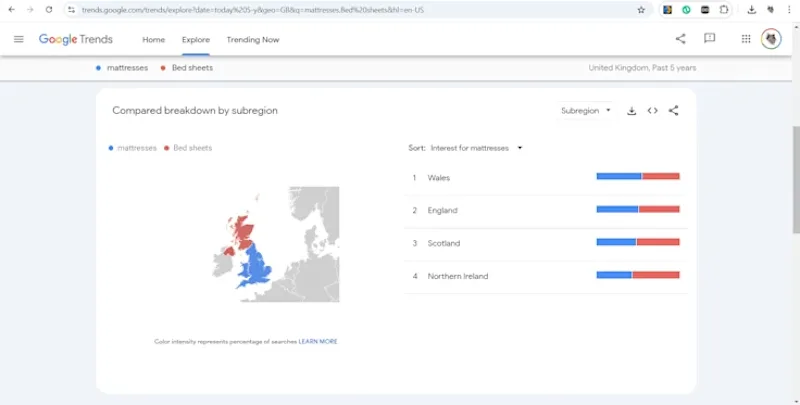Open the green circular browser extension
Image resolution: width=800 pixels, height=405 pixels.
pos(686,10)
